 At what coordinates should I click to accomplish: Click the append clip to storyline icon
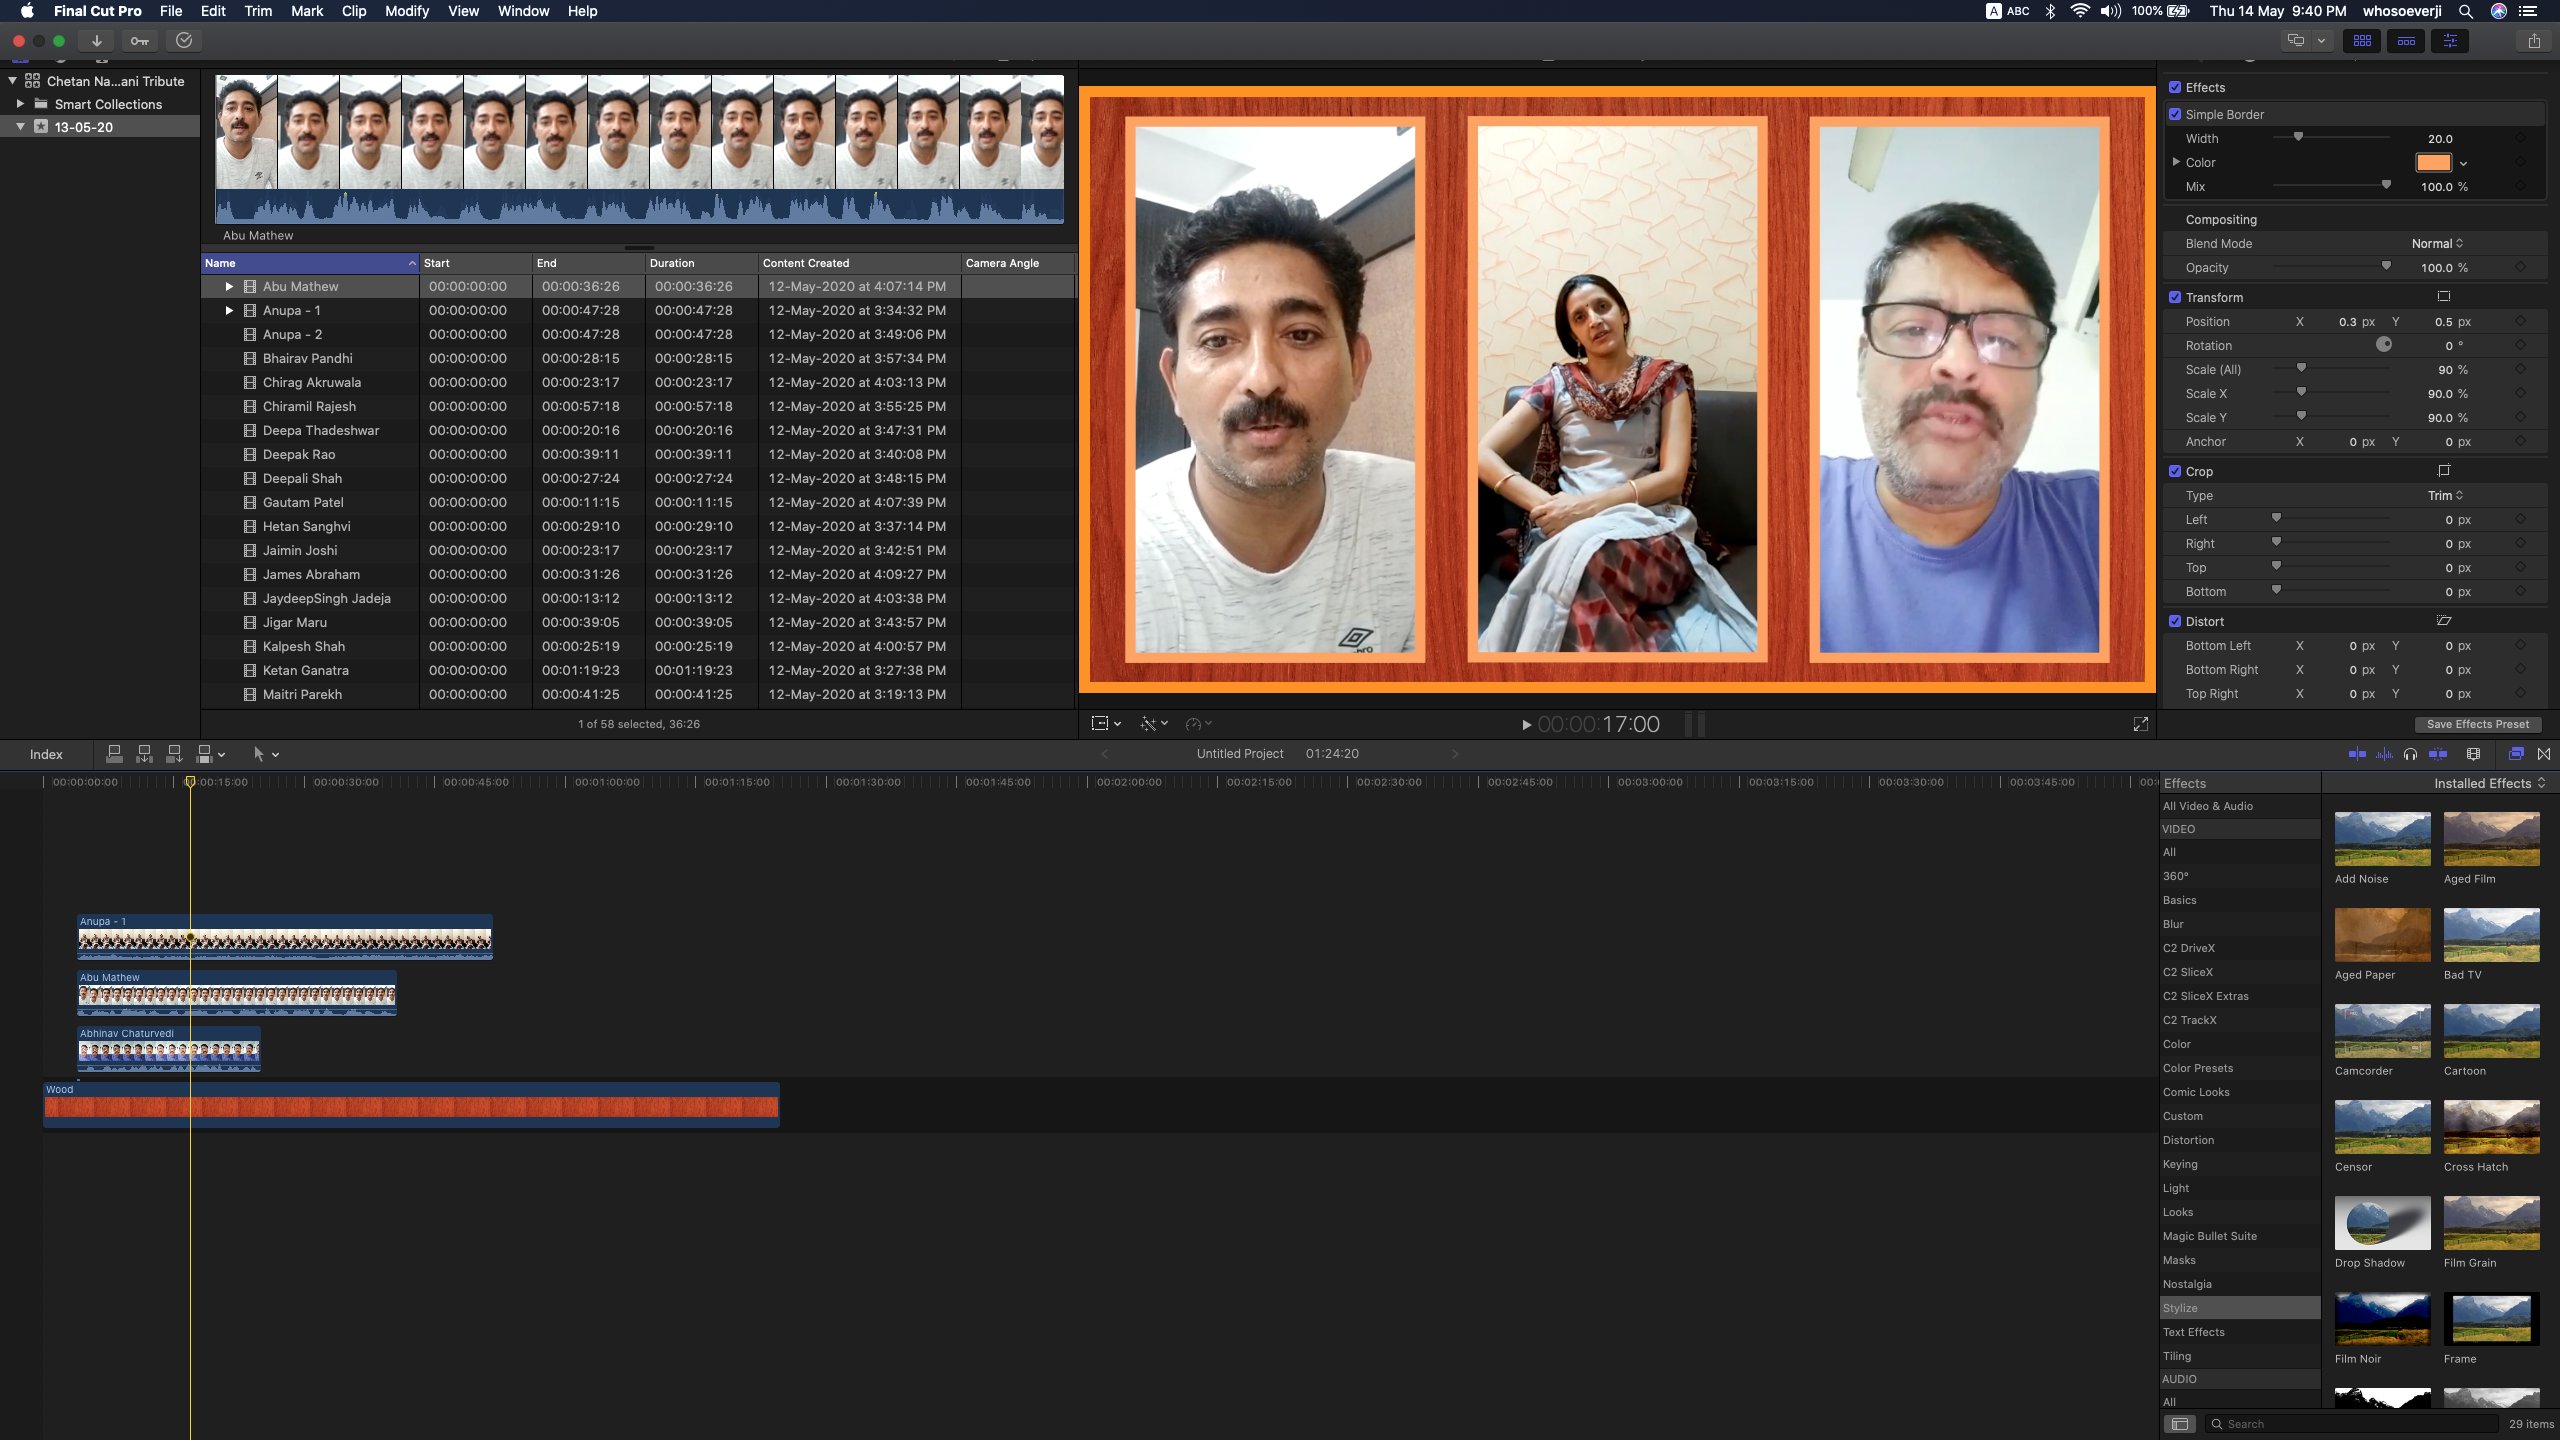click(174, 754)
